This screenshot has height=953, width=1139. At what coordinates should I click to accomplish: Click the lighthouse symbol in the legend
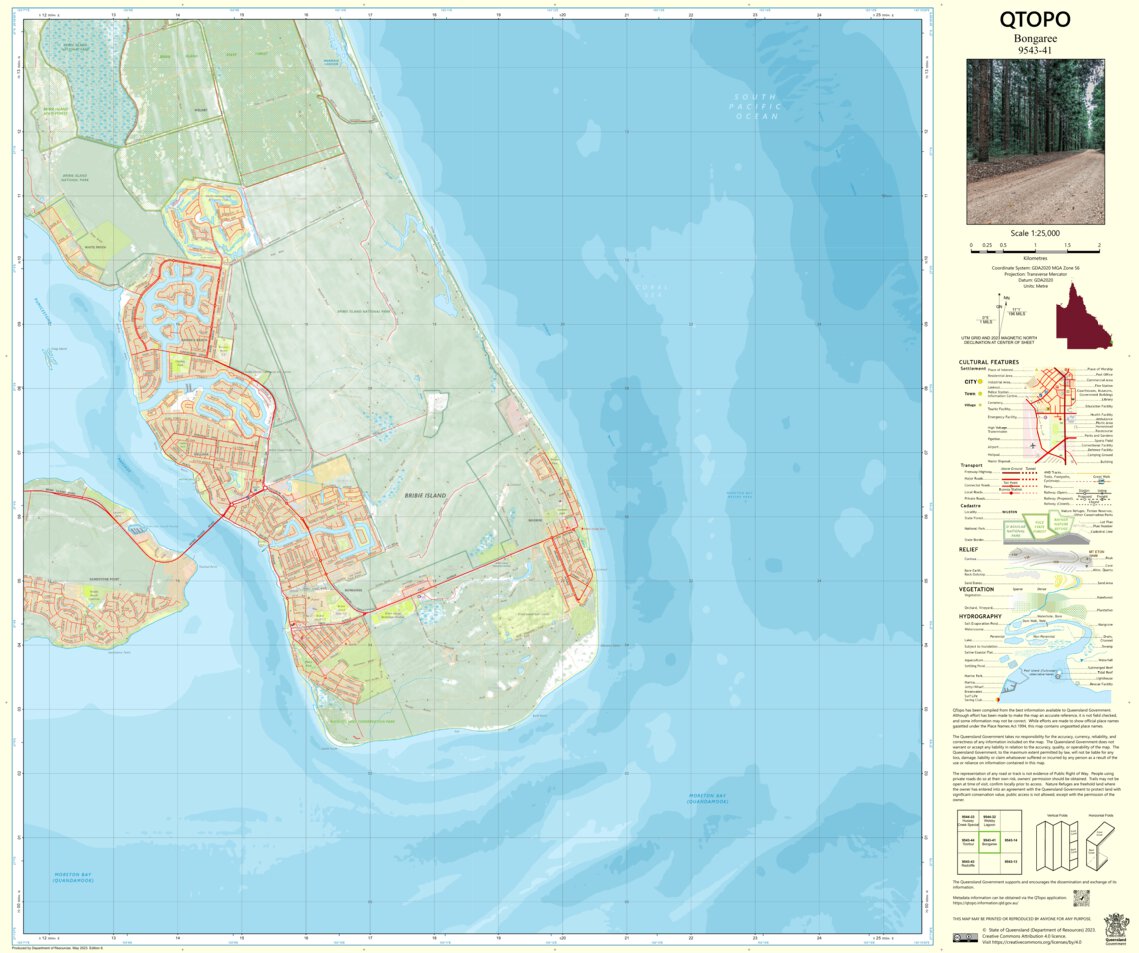click(x=1058, y=676)
